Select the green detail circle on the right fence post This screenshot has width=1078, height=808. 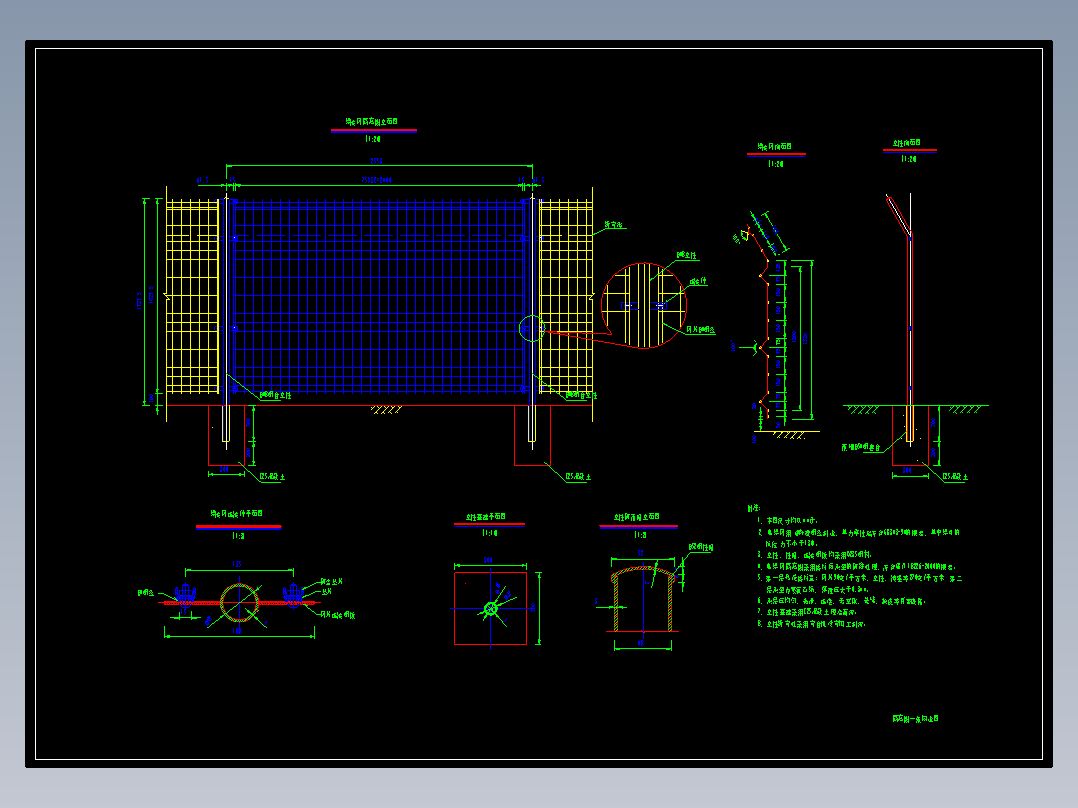tap(532, 328)
